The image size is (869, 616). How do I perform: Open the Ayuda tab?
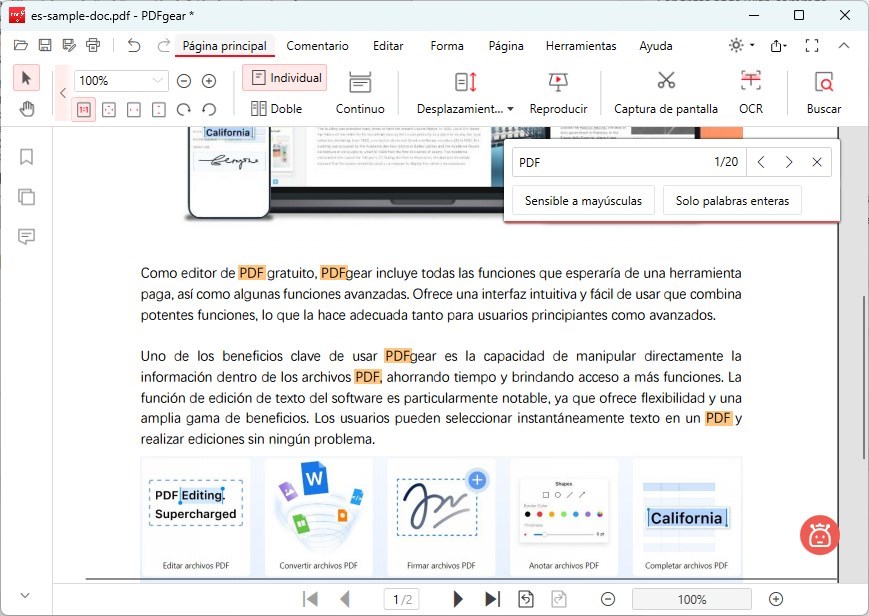[656, 46]
